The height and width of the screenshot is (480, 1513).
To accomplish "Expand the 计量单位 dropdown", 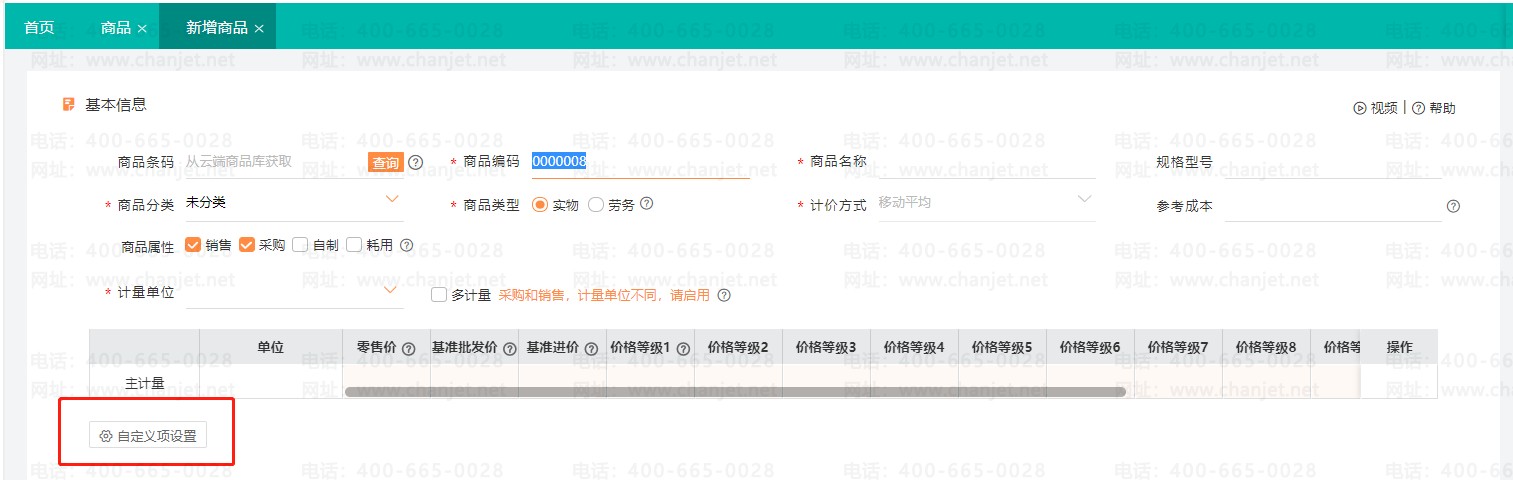I will click(392, 290).
